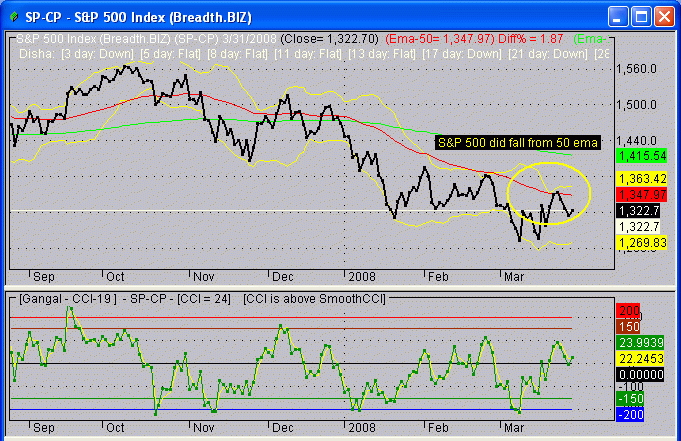681x441 pixels.
Task: Click the '11 day: Flat' Disha entry
Action: click(x=307, y=54)
